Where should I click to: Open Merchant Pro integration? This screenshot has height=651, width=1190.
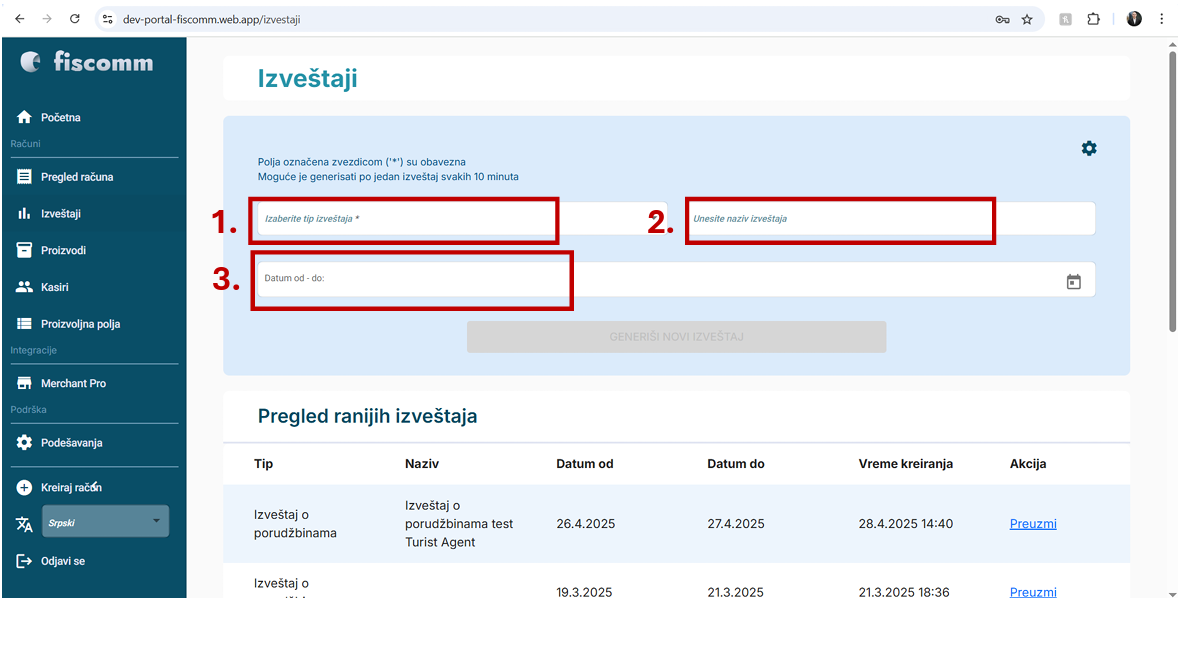tap(73, 383)
